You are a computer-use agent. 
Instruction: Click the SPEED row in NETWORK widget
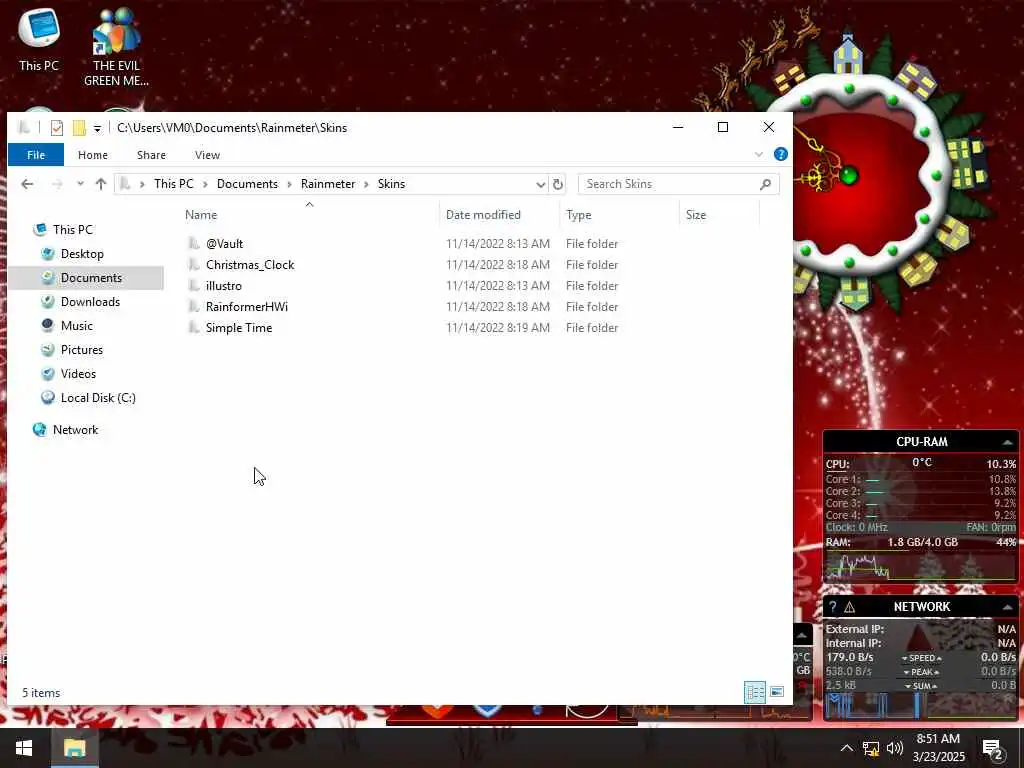pyautogui.click(x=921, y=658)
